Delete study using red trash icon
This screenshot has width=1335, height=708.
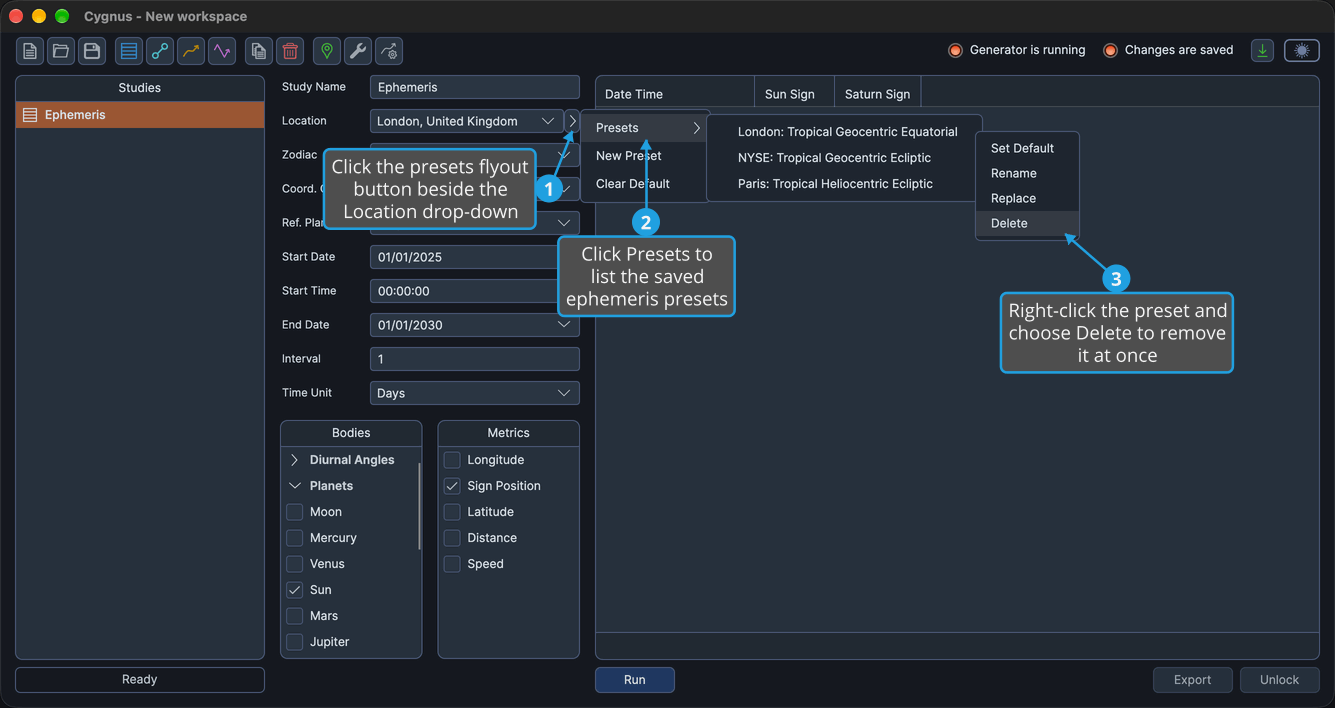click(290, 51)
